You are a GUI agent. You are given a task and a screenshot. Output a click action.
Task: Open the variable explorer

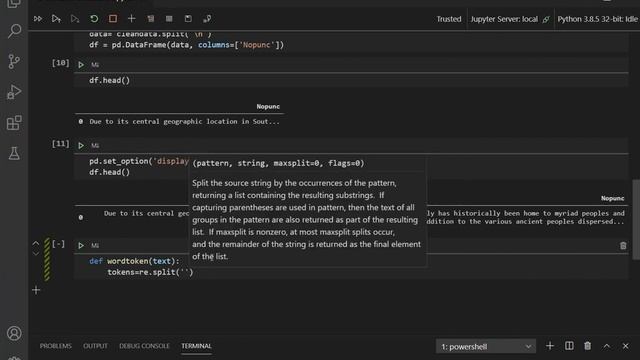click(x=169, y=19)
